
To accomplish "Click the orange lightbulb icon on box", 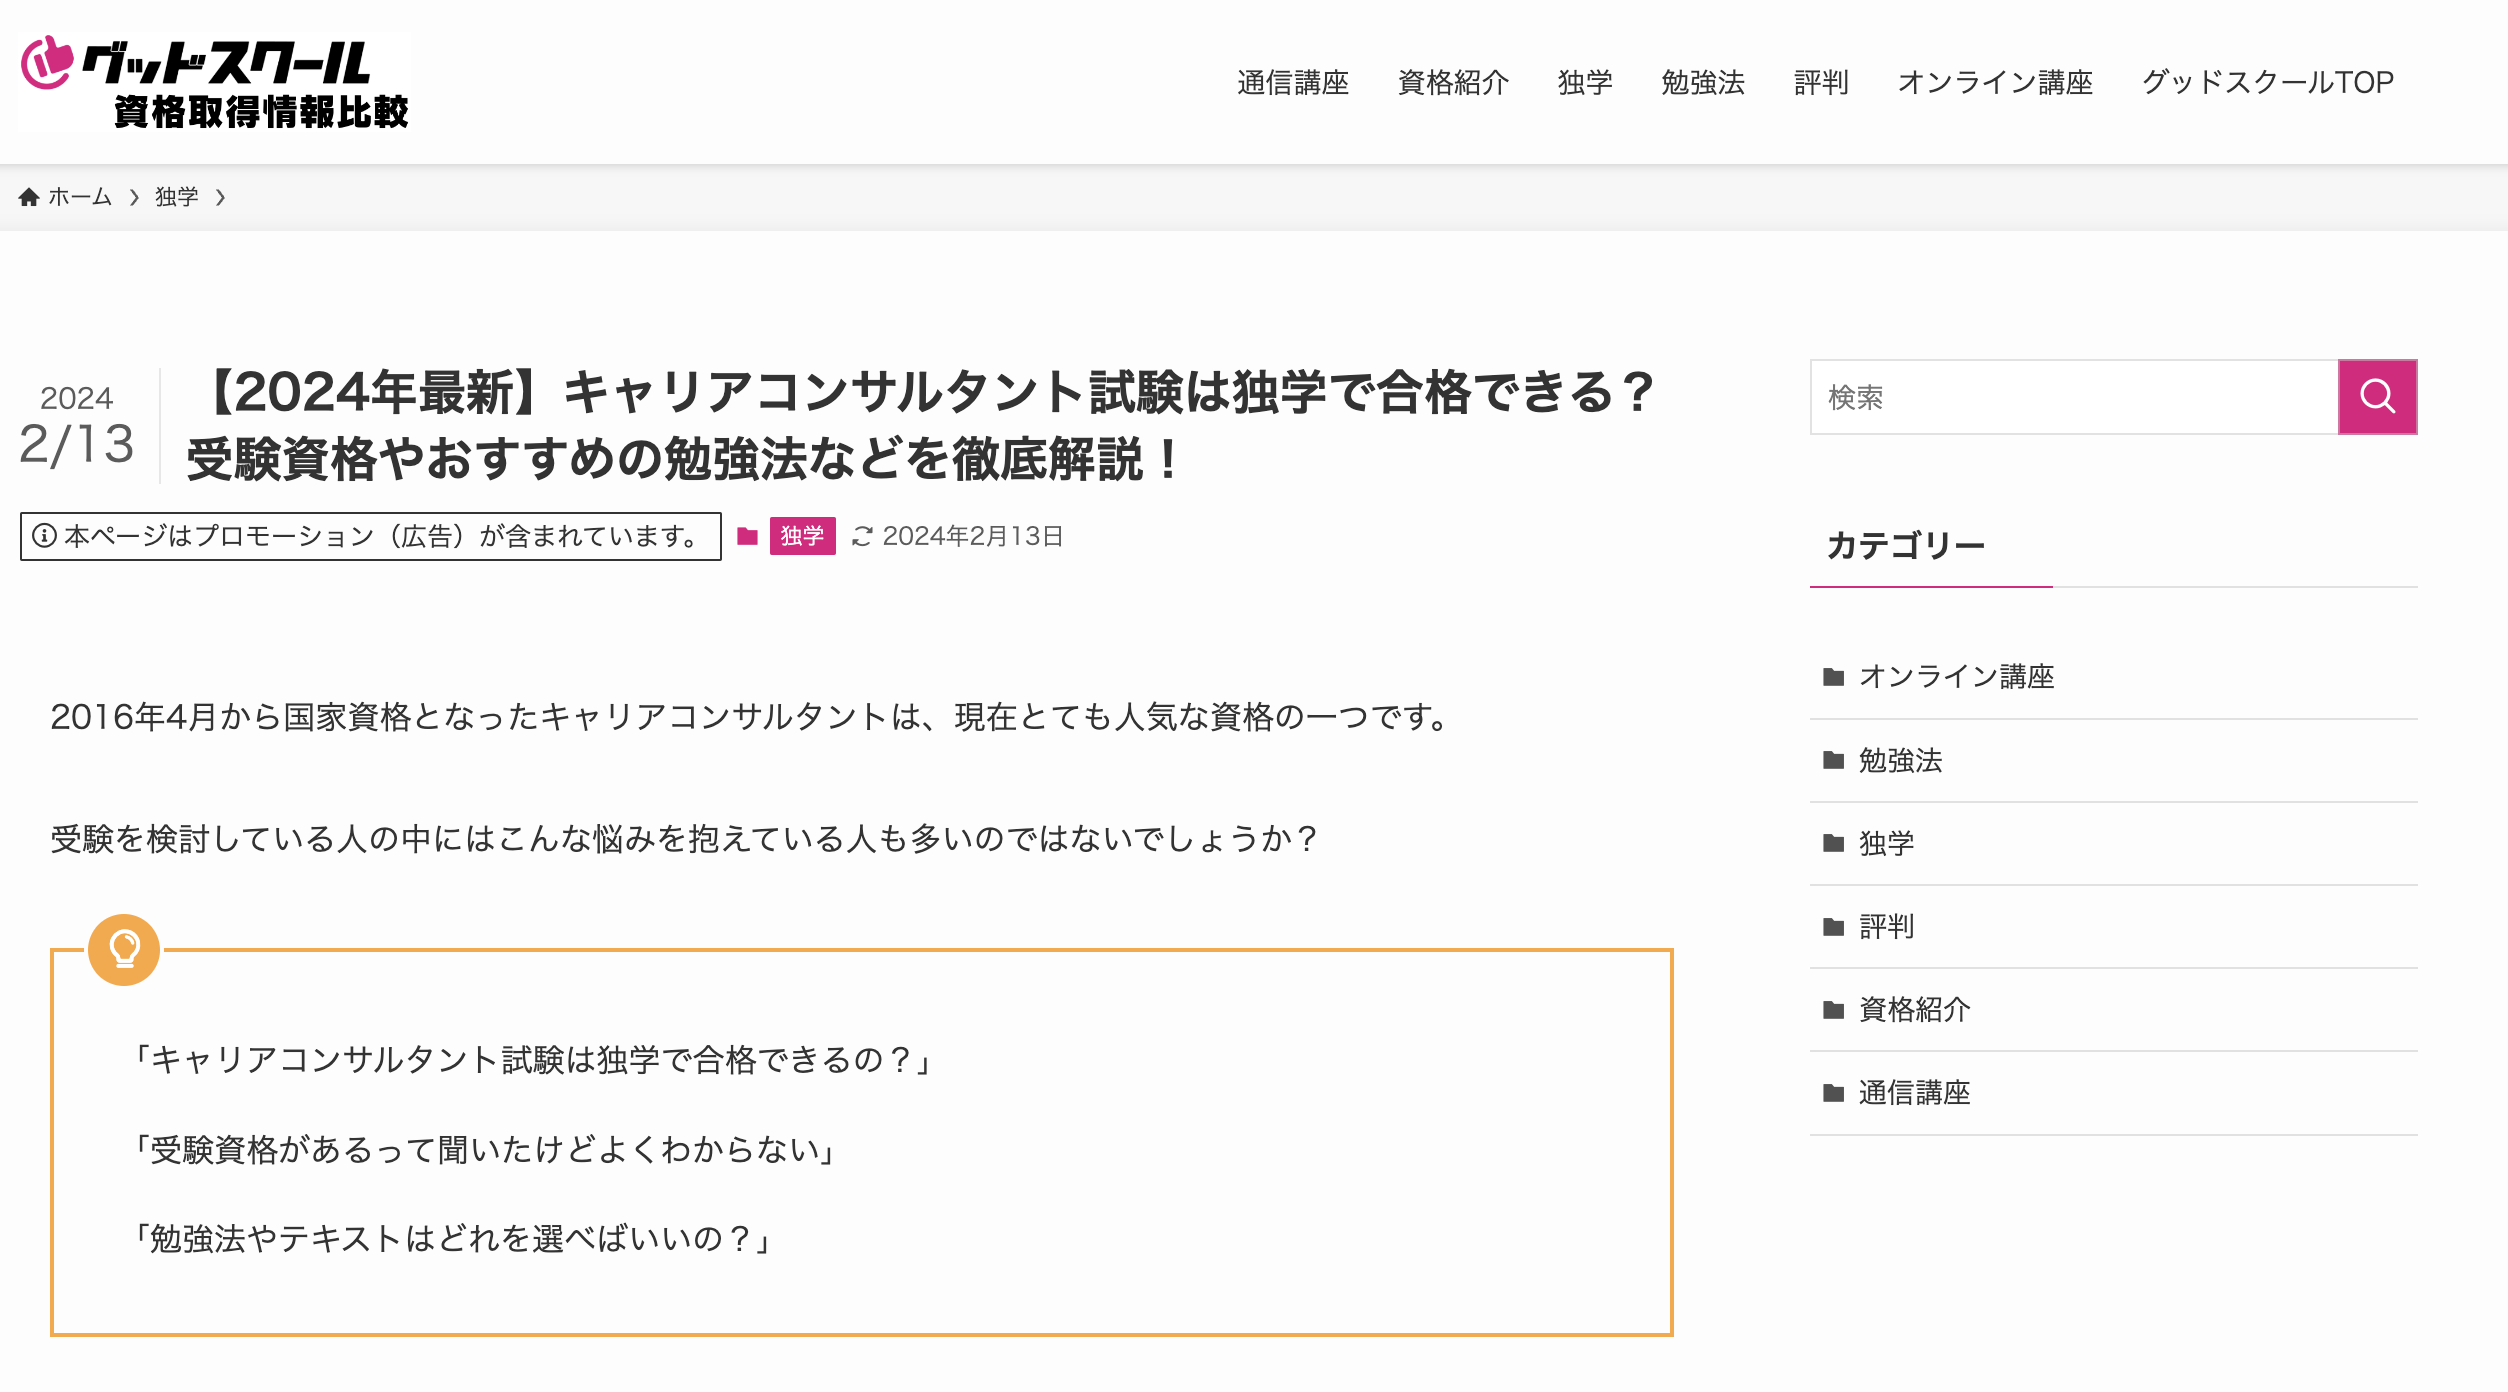I will pos(124,949).
